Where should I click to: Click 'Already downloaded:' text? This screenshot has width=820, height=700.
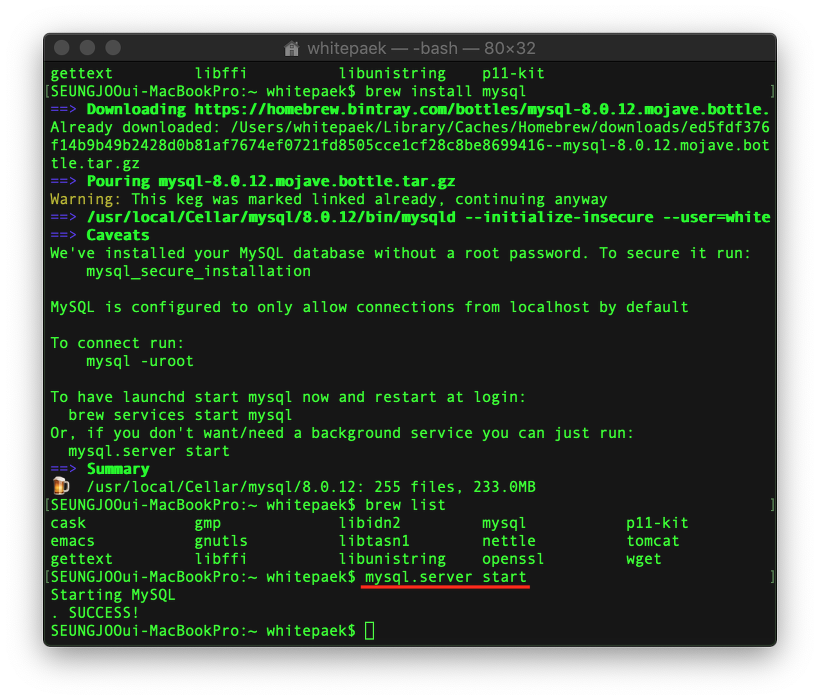[135, 128]
